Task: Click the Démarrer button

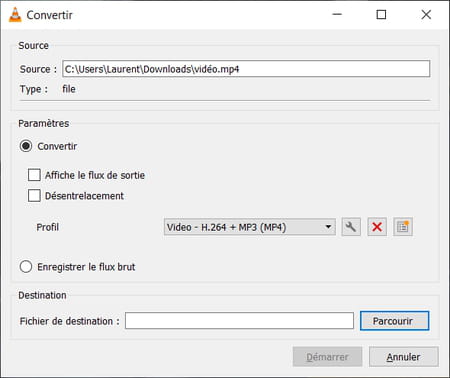Action: 327,357
